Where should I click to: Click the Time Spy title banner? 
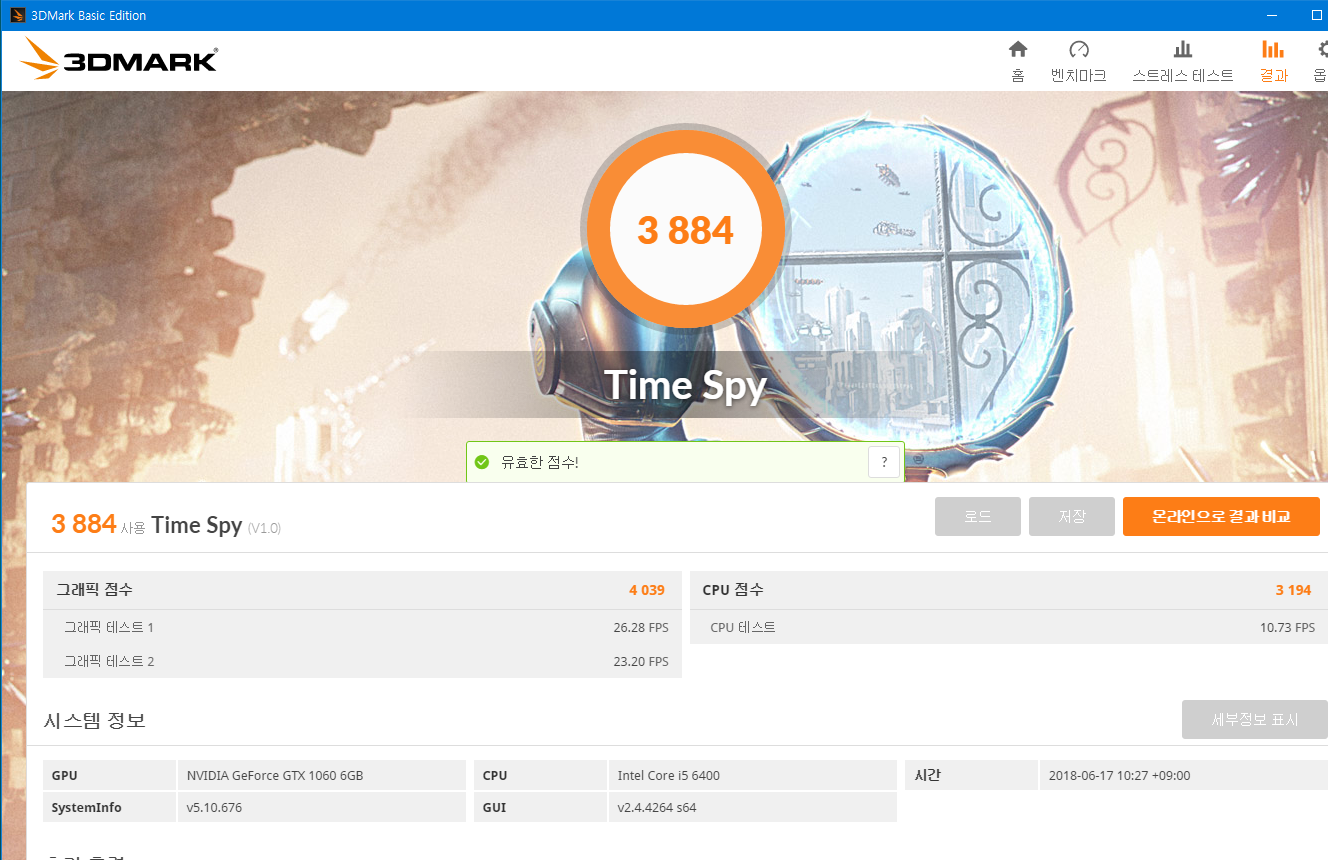(685, 385)
